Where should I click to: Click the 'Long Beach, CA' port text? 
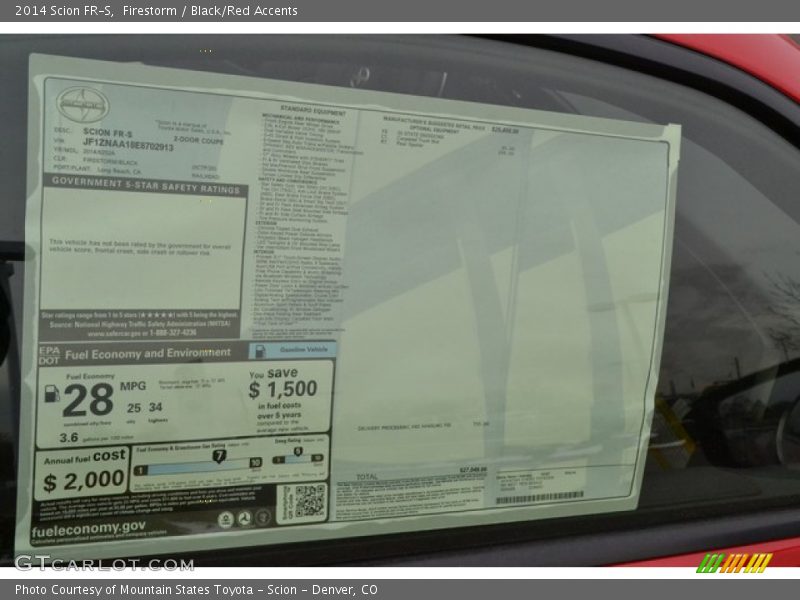pos(119,171)
